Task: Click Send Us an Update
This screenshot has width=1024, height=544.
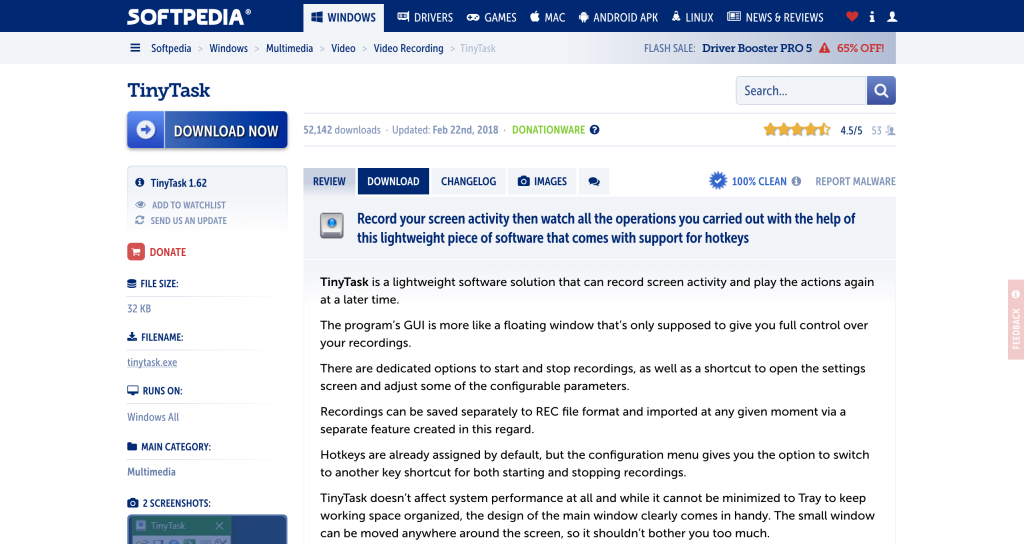Action: 188,221
